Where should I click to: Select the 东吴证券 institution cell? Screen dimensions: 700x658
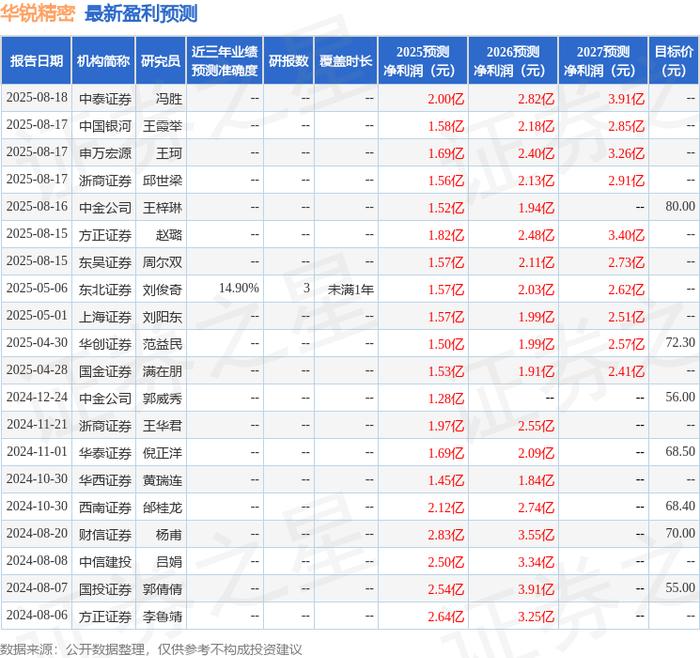click(105, 262)
